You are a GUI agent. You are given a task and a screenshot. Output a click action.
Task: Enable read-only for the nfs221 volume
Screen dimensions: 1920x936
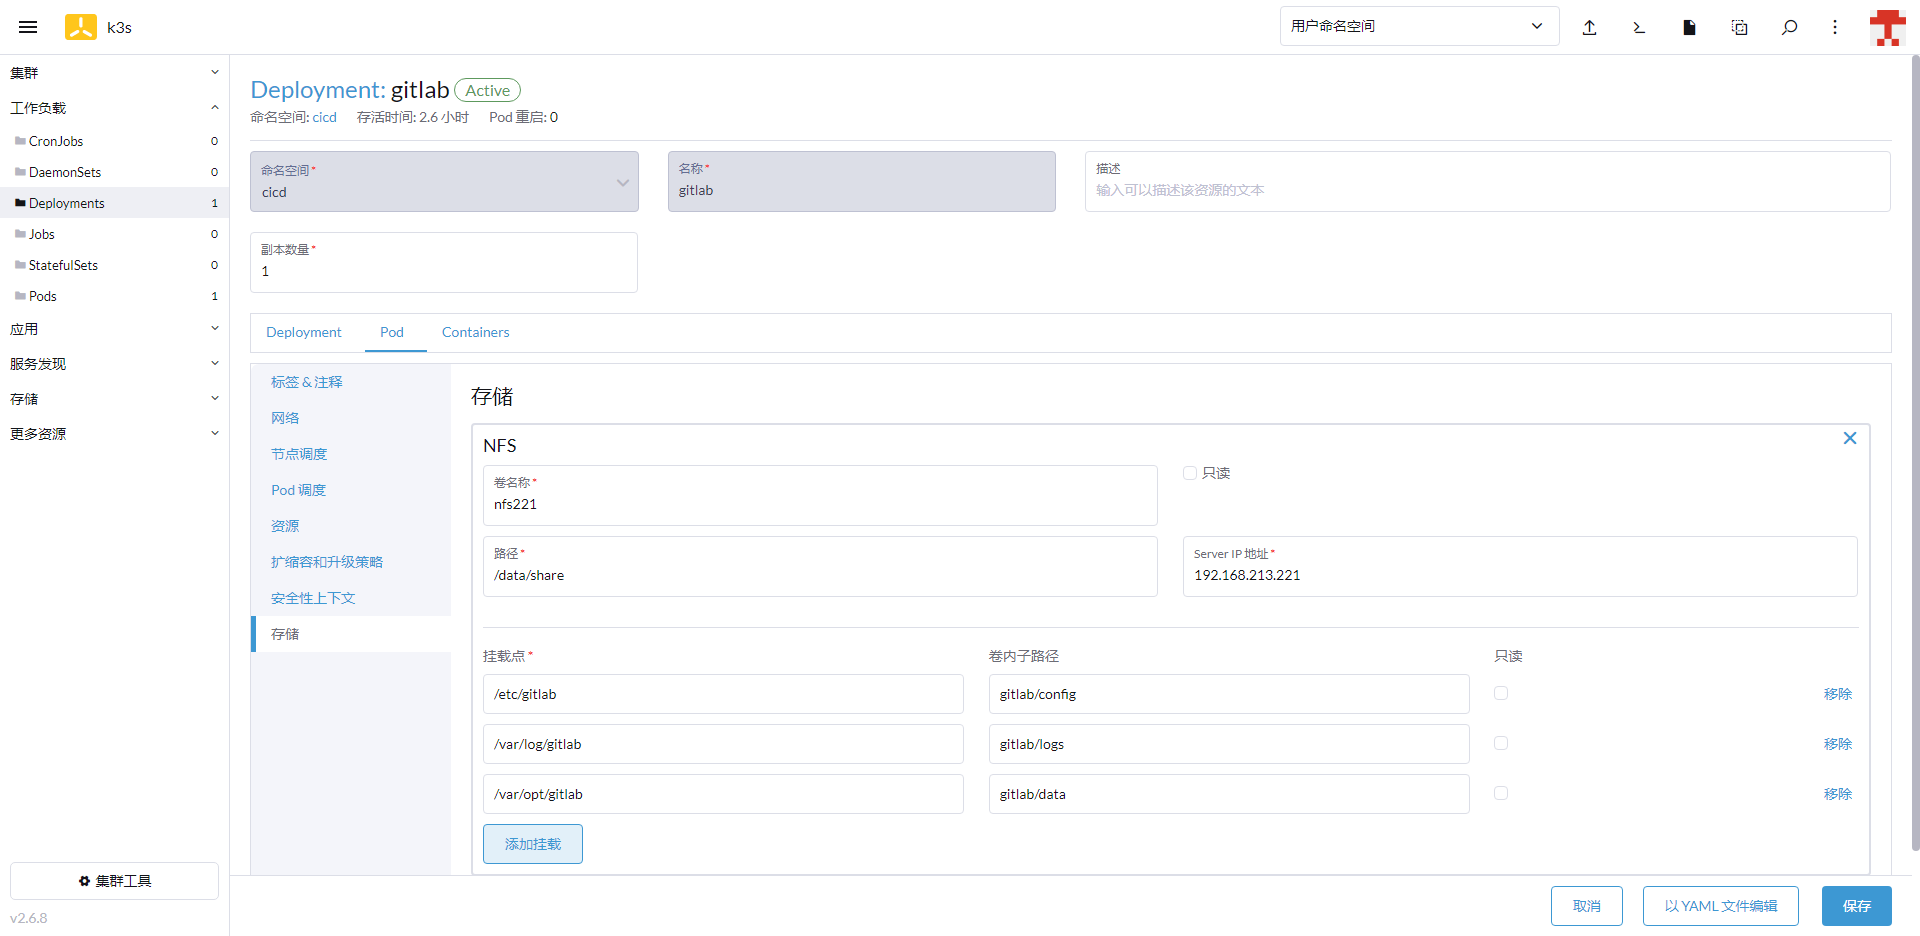(x=1190, y=473)
